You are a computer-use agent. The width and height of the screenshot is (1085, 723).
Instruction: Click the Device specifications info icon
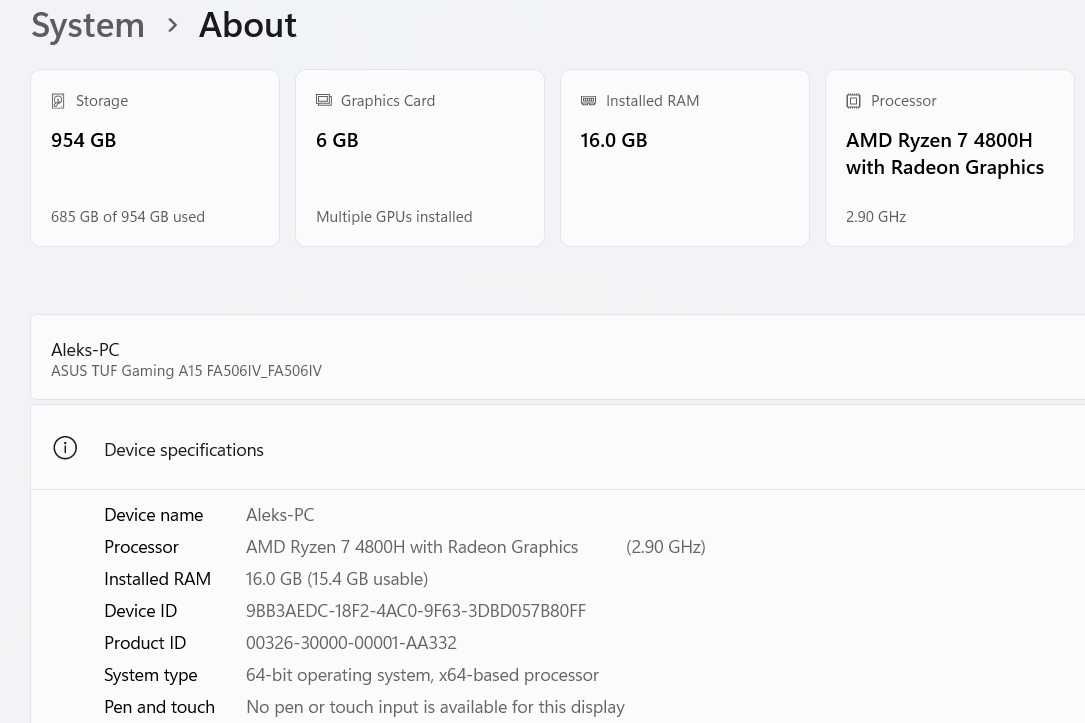[65, 448]
